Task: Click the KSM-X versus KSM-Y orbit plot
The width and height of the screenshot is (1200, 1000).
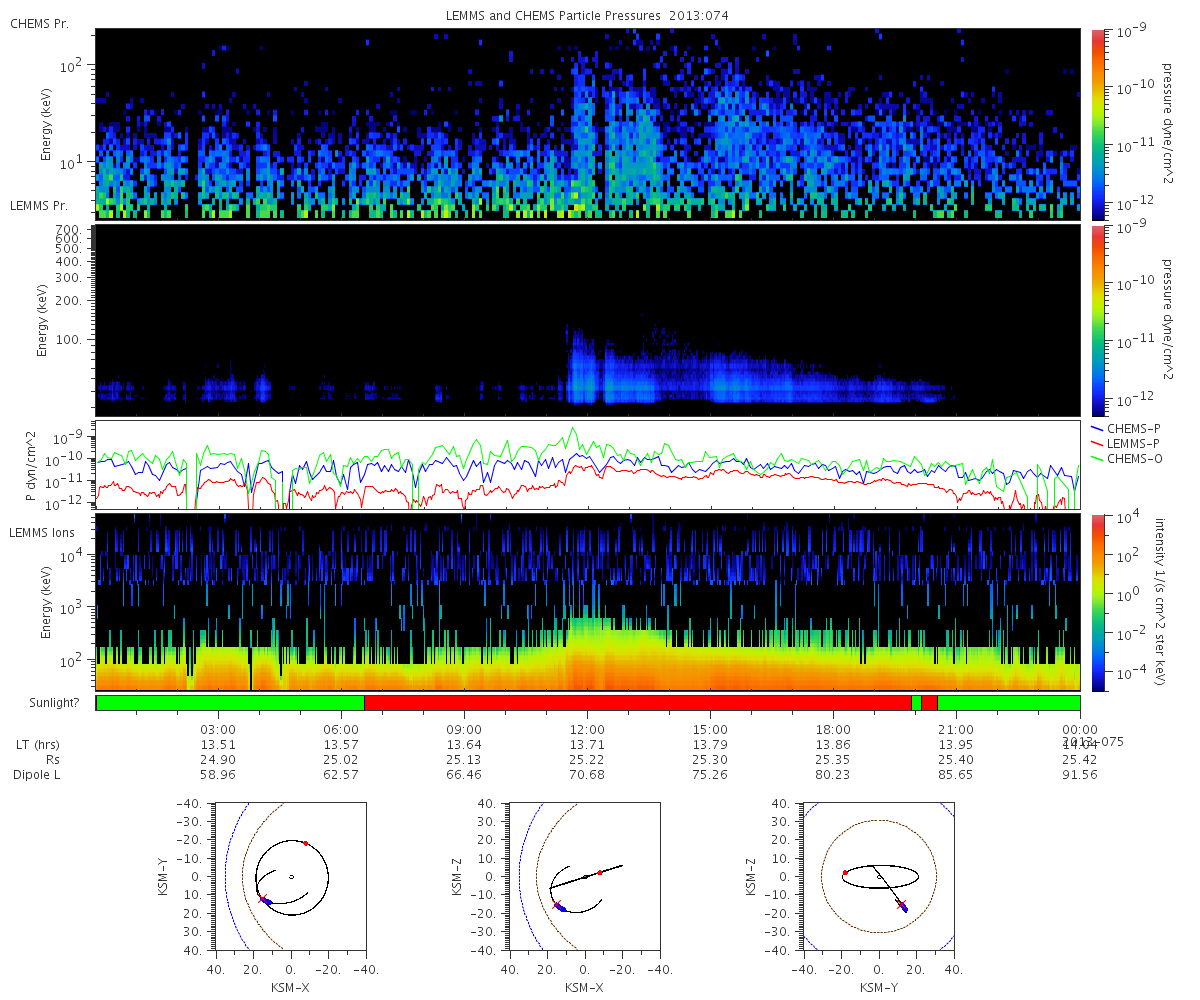Action: (x=290, y=876)
